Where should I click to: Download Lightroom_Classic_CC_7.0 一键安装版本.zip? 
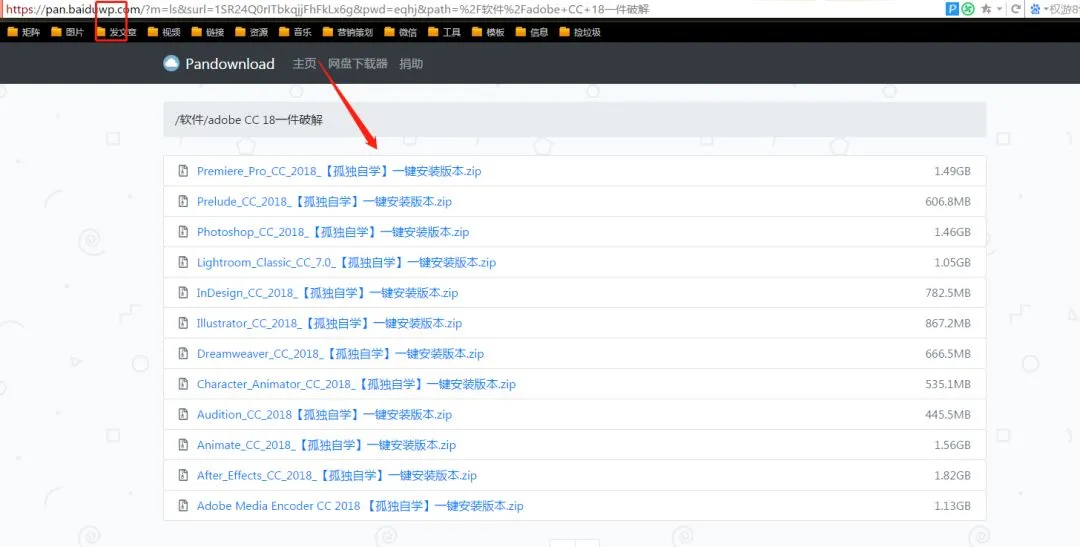pyautogui.click(x=346, y=262)
